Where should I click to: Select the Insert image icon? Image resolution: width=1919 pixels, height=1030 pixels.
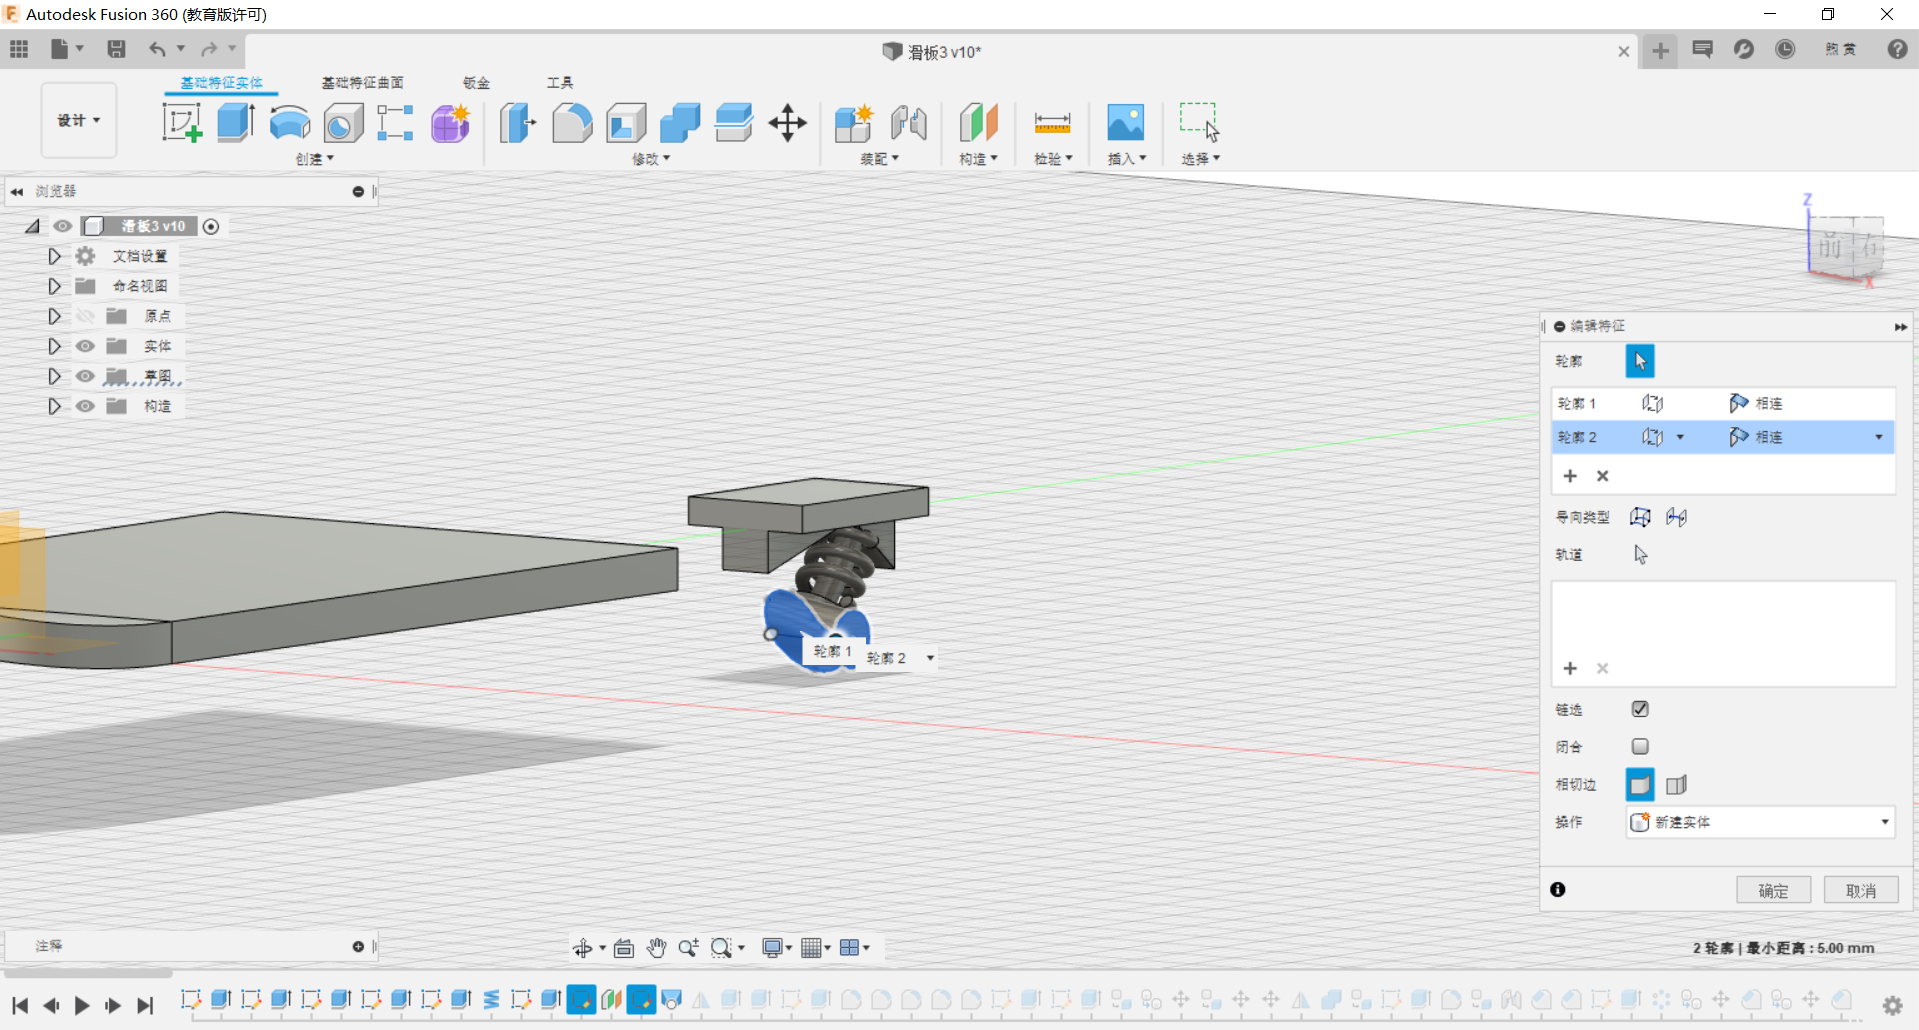point(1126,123)
